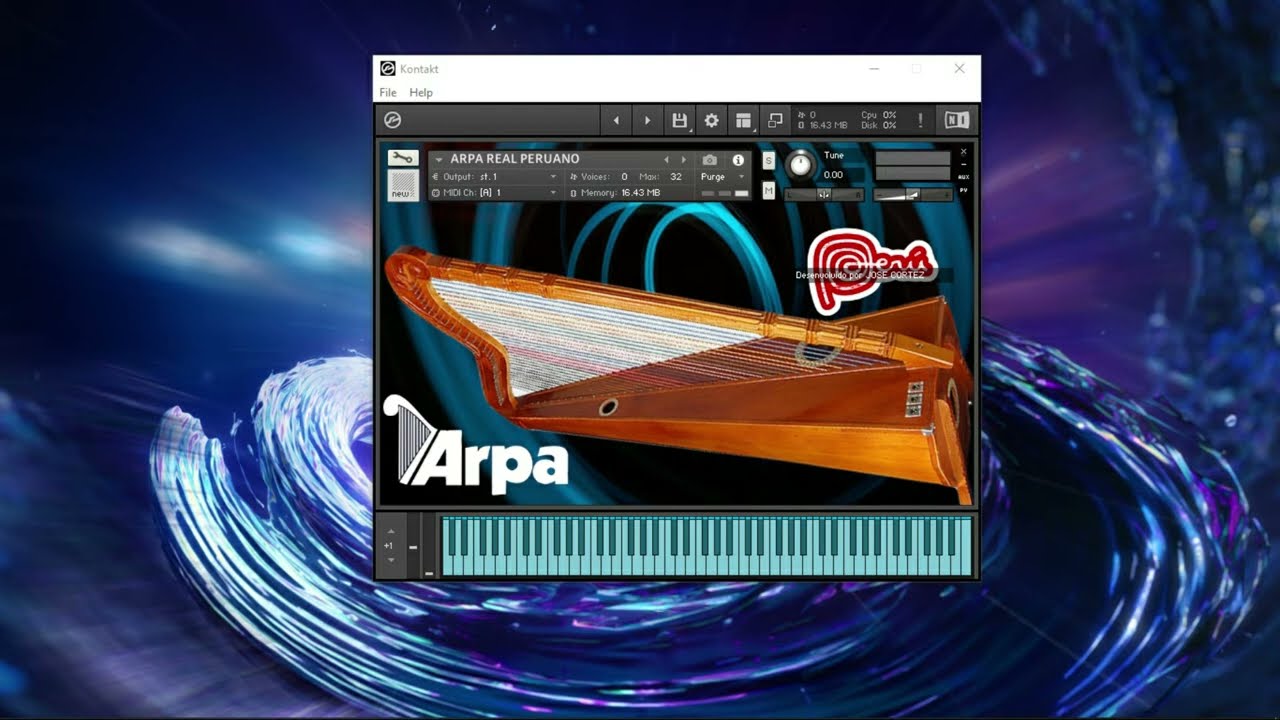Click the pitch bend wheel strip
1280x720 pixels.
413,546
